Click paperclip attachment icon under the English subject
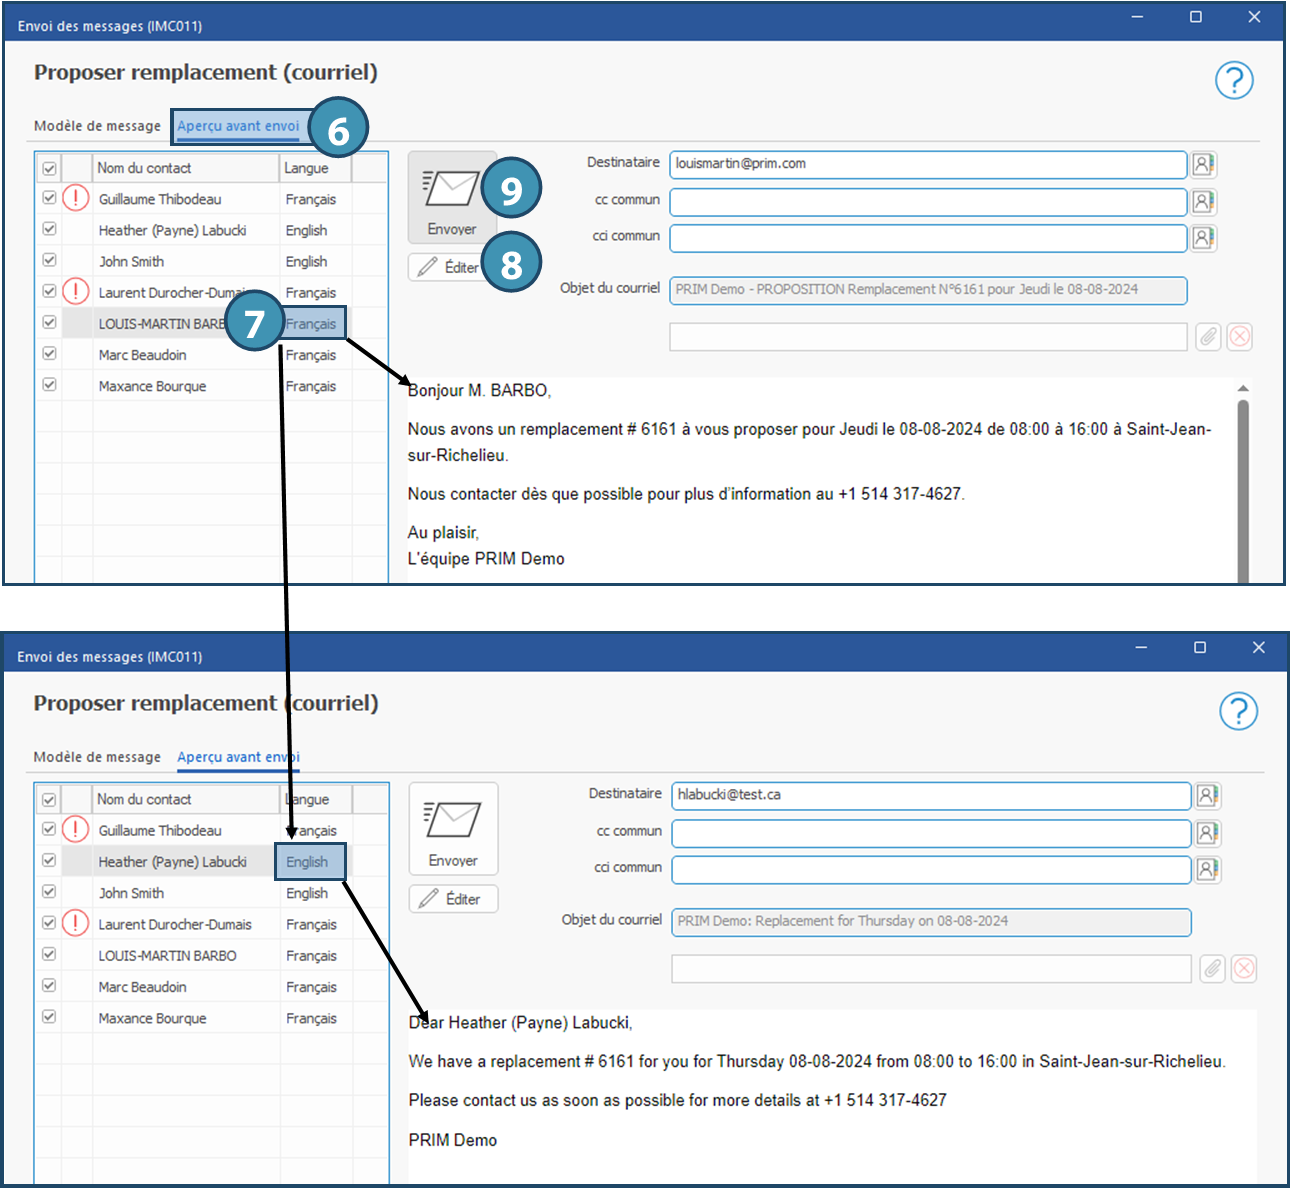 click(x=1212, y=968)
